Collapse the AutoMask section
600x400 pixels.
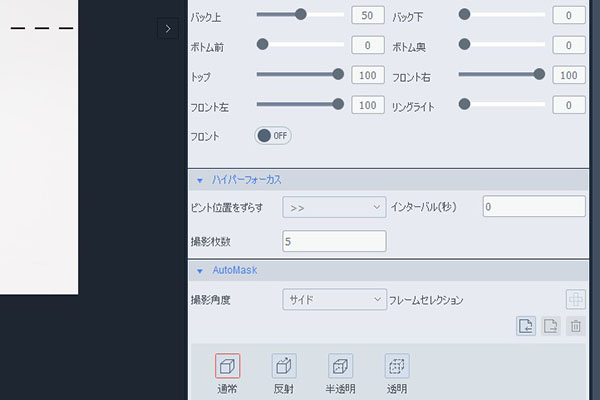point(200,271)
